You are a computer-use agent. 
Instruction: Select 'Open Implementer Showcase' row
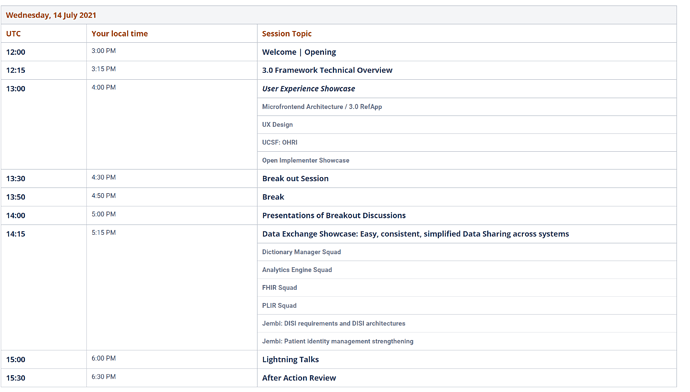[467, 161]
